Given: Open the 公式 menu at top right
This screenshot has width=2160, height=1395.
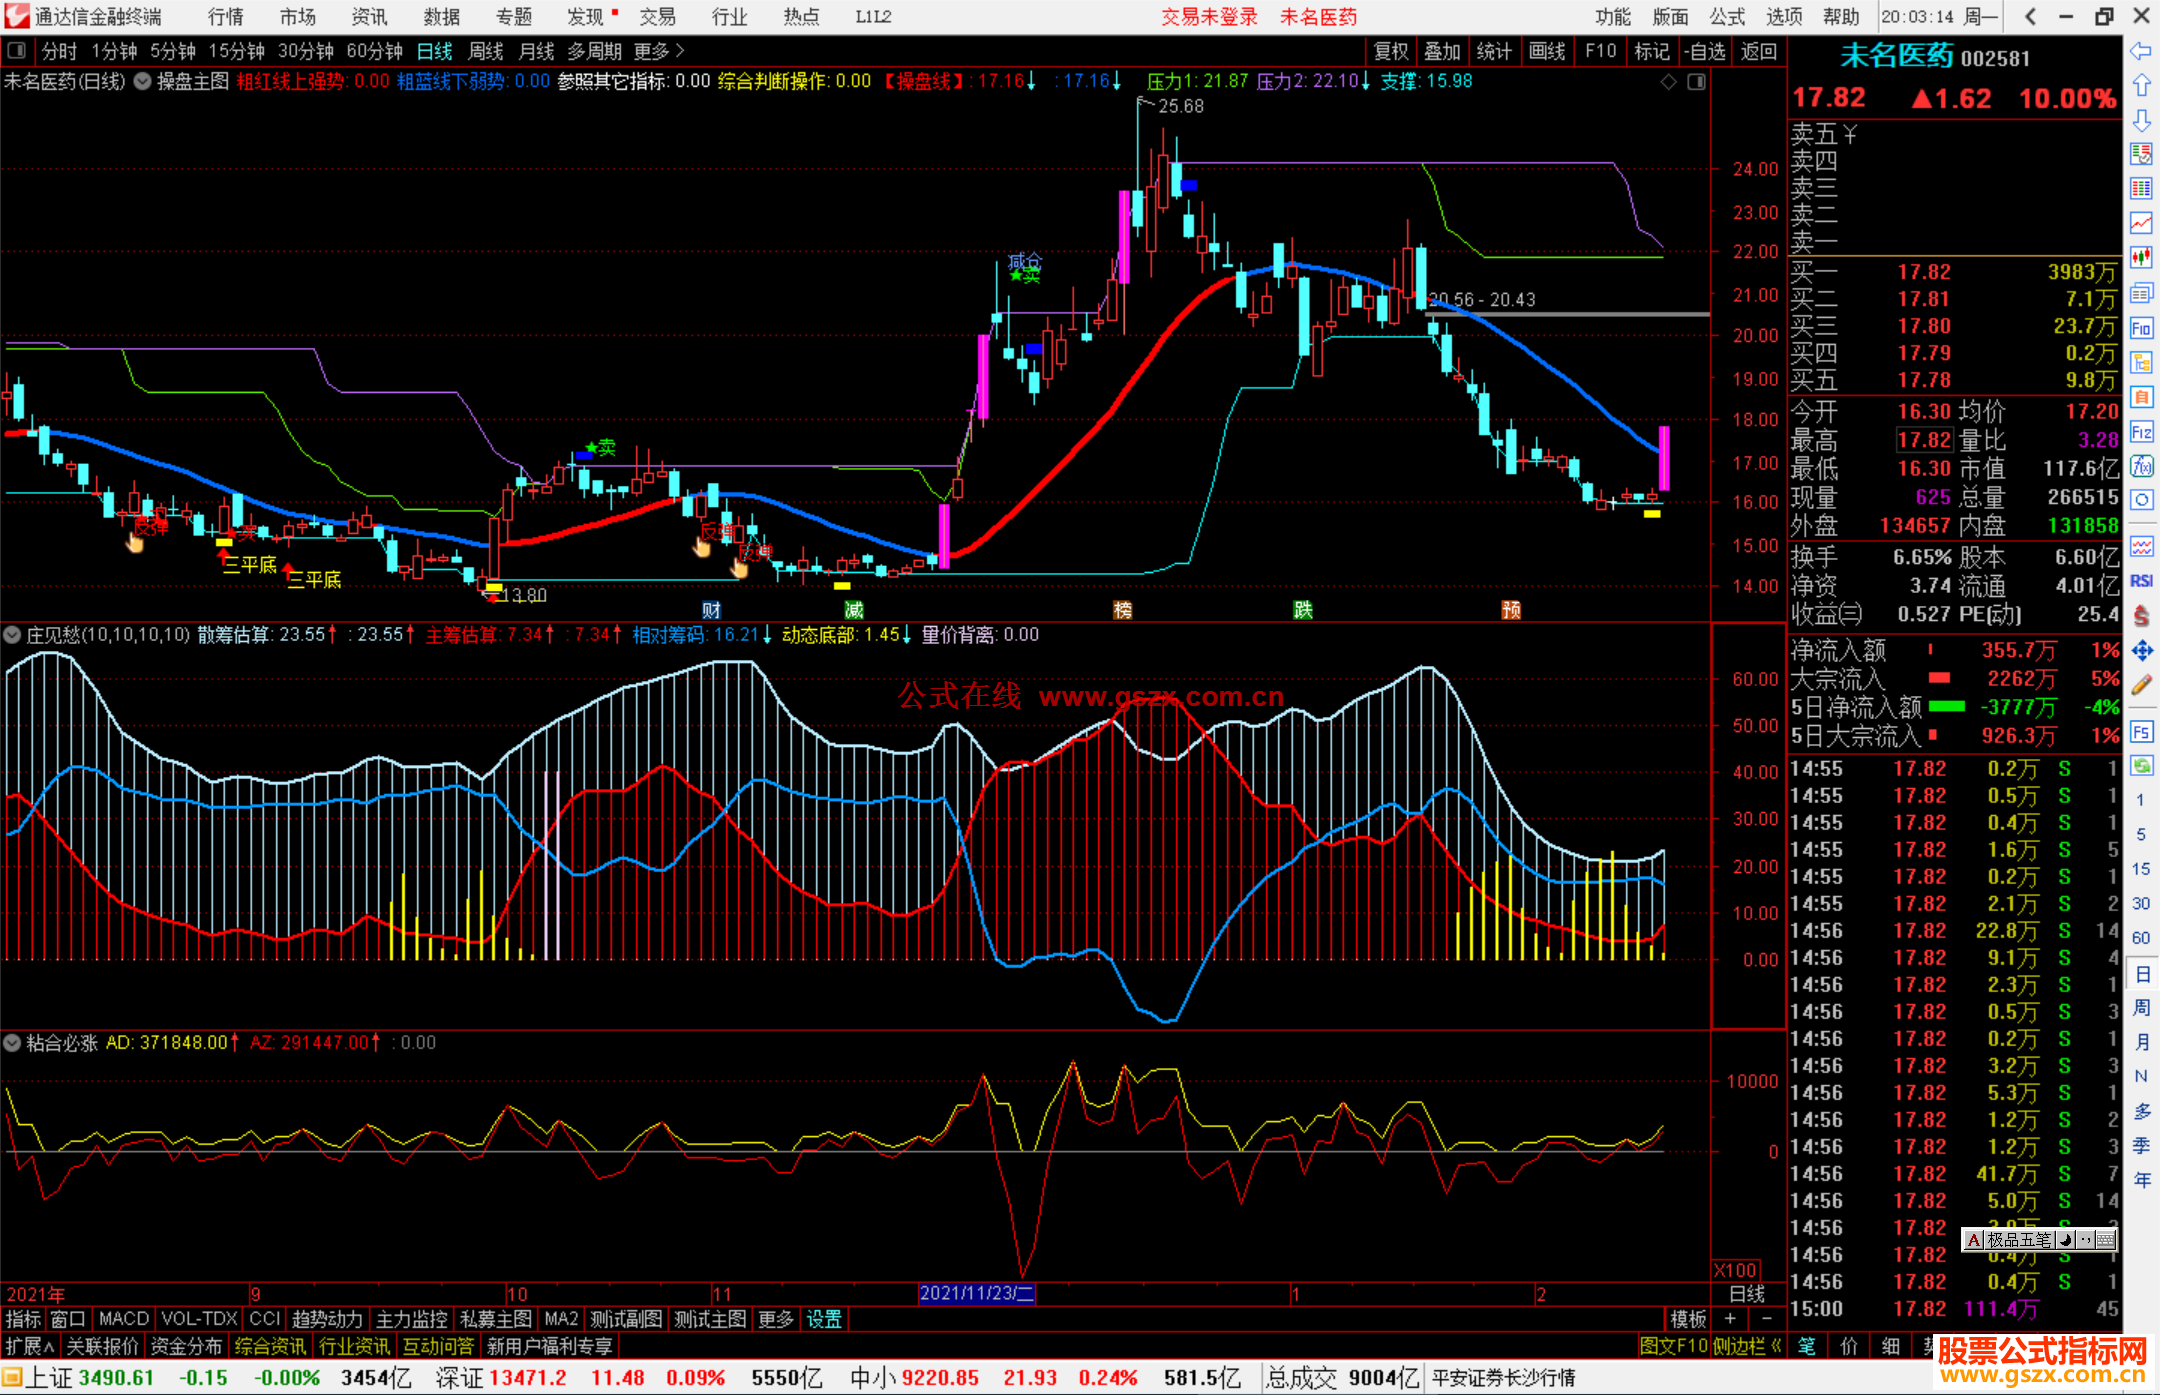Looking at the screenshot, I should 1727,17.
